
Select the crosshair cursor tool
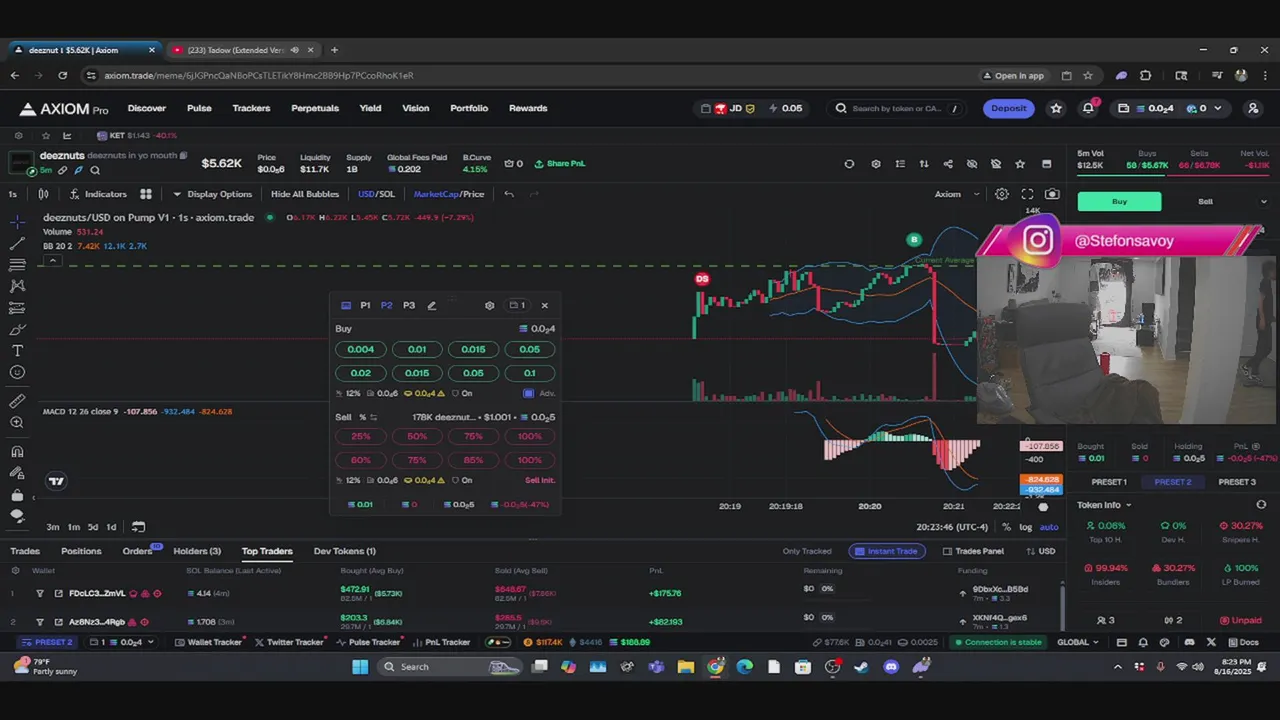17,221
